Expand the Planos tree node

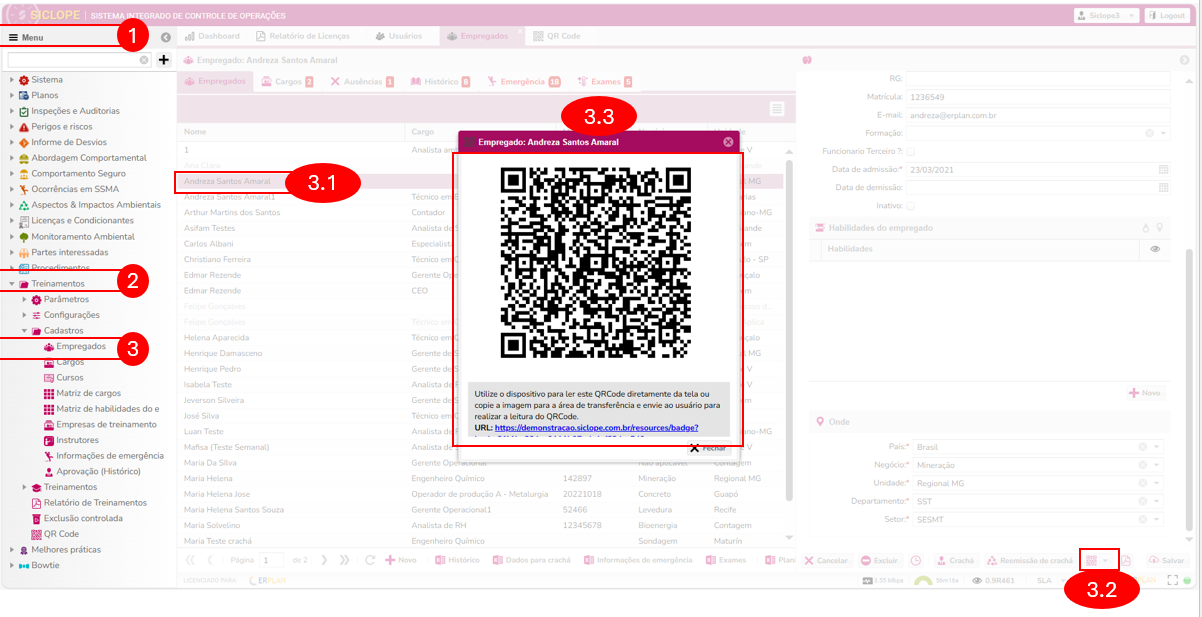coord(12,95)
